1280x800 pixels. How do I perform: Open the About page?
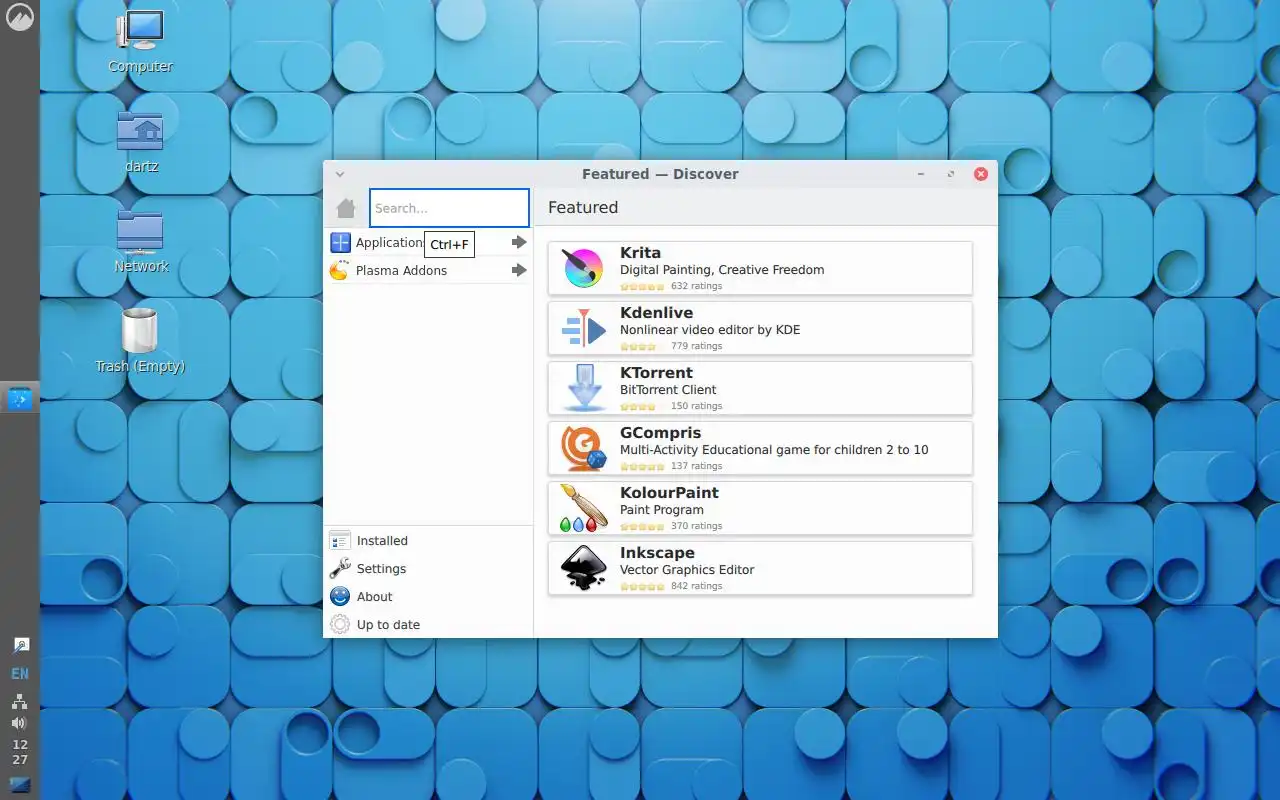pyautogui.click(x=429, y=596)
